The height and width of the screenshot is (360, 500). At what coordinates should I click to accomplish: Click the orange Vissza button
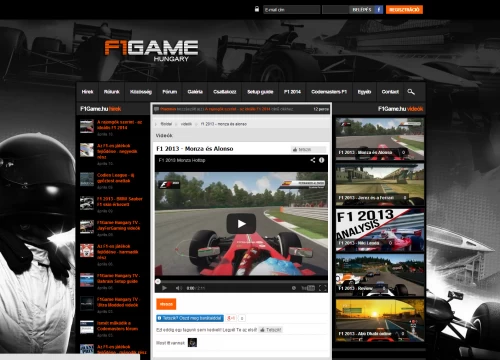(x=166, y=304)
